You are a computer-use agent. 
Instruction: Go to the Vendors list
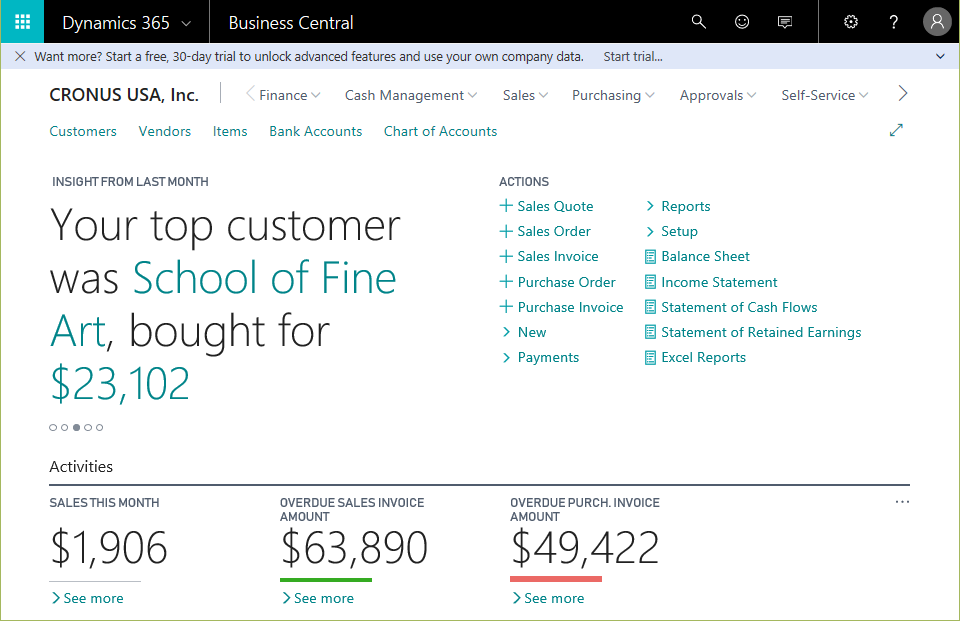(x=165, y=131)
